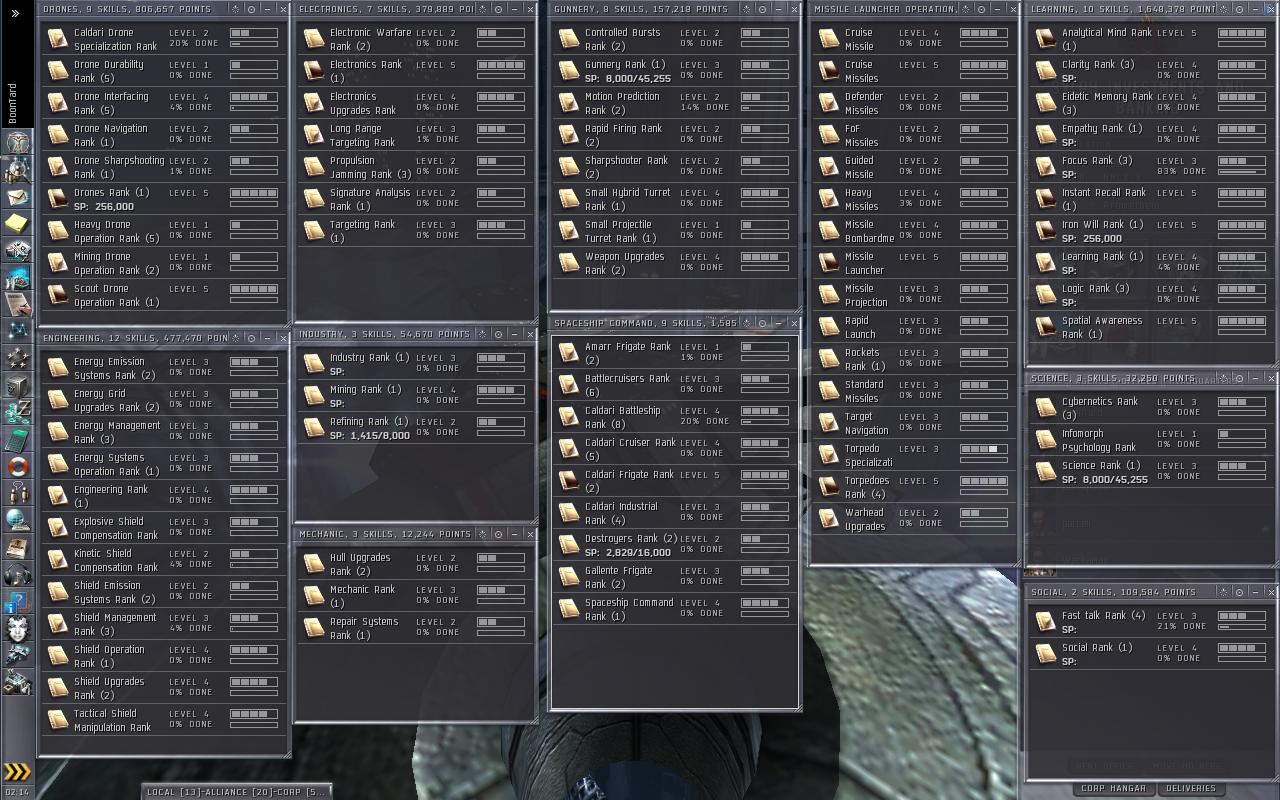Click the book icon for Caldari Drone Specialization
The height and width of the screenshot is (800, 1280).
pos(57,40)
